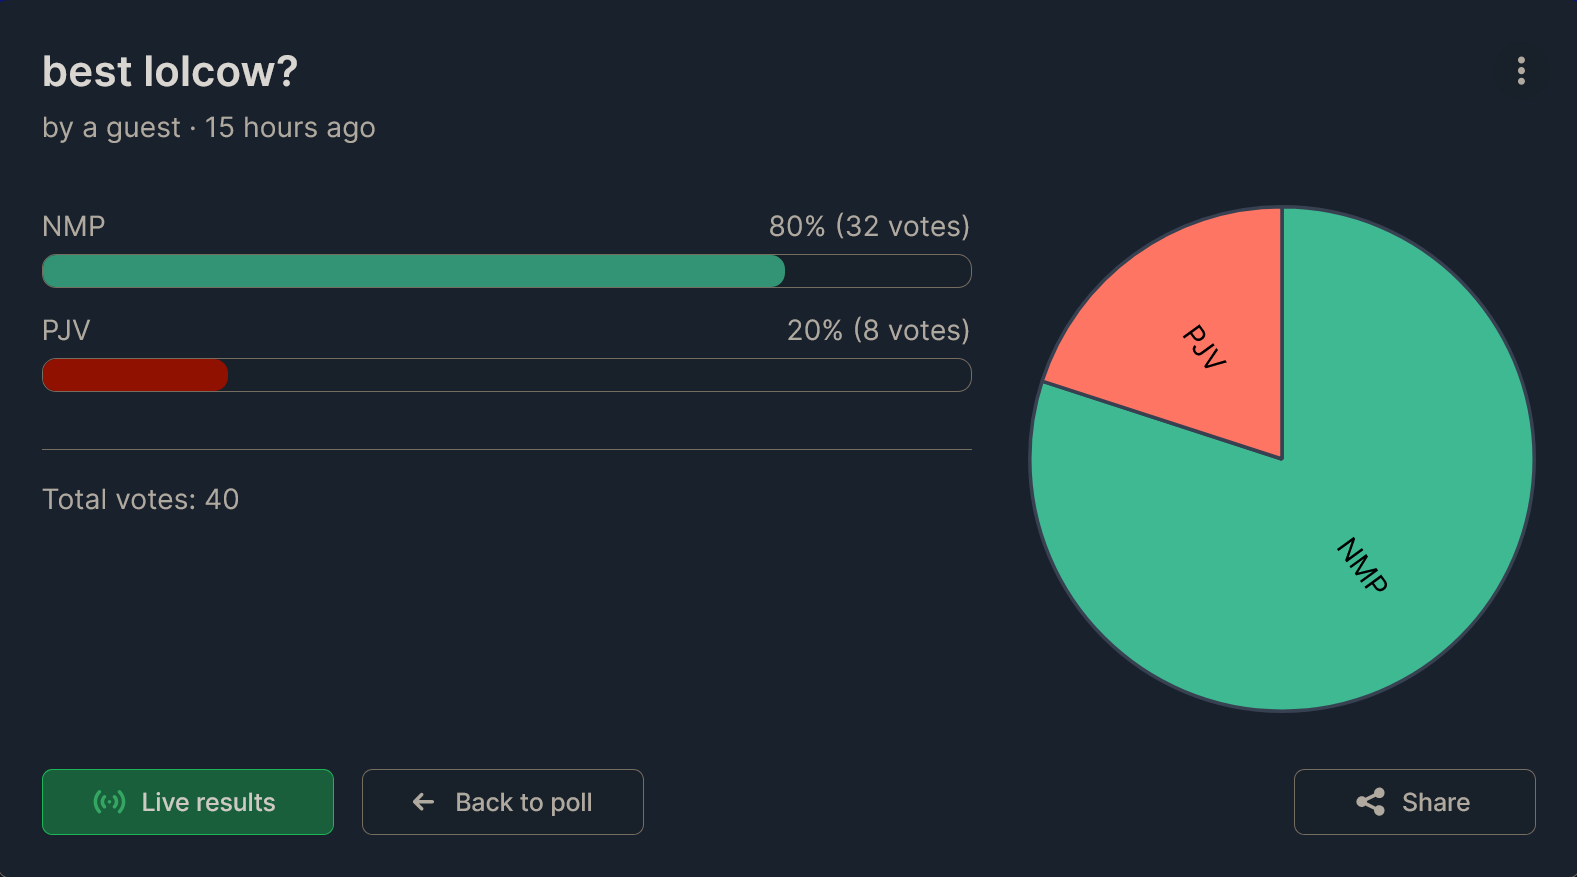Click the Total votes: 40 text
The height and width of the screenshot is (877, 1577).
pos(141,499)
